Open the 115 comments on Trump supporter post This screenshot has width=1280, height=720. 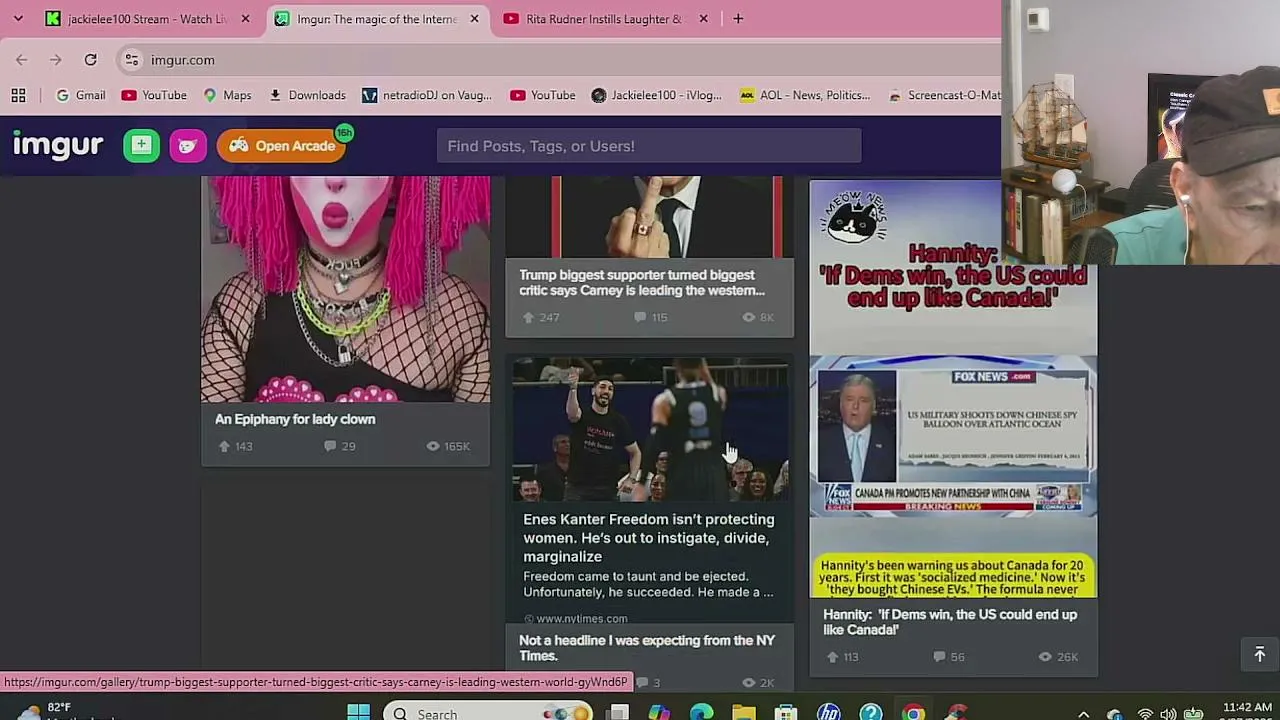[650, 317]
